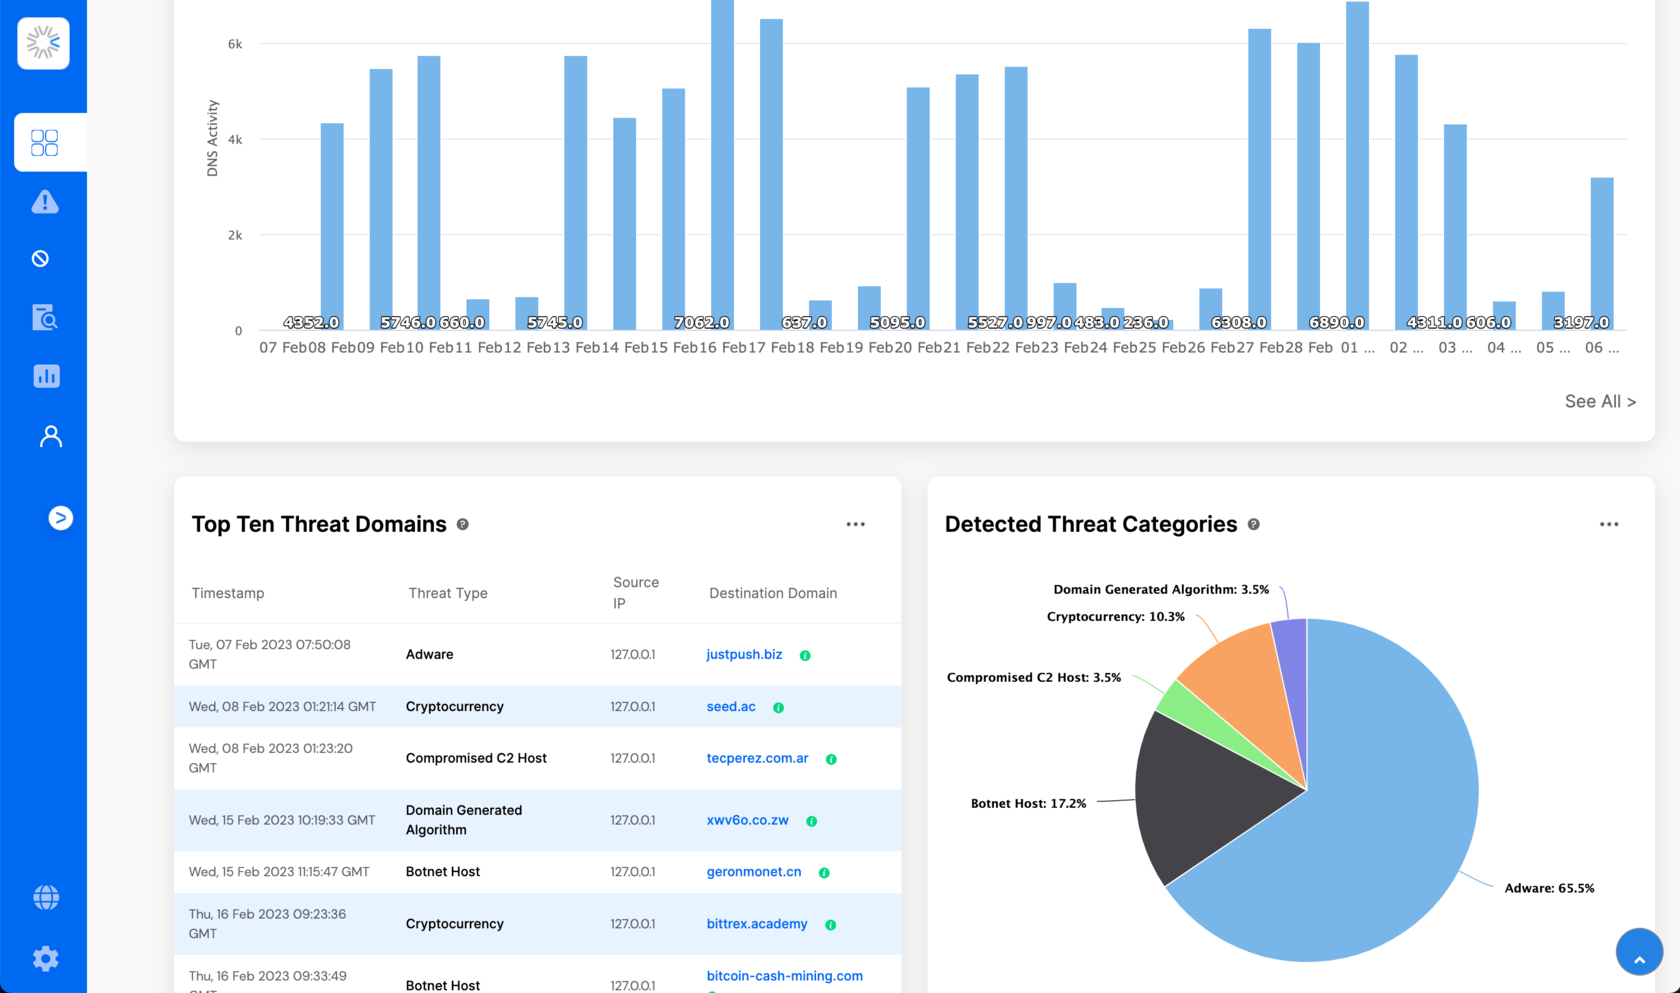Click the Compromised C2 Host: 3.5% label
Image resolution: width=1680 pixels, height=993 pixels.
coord(1034,677)
